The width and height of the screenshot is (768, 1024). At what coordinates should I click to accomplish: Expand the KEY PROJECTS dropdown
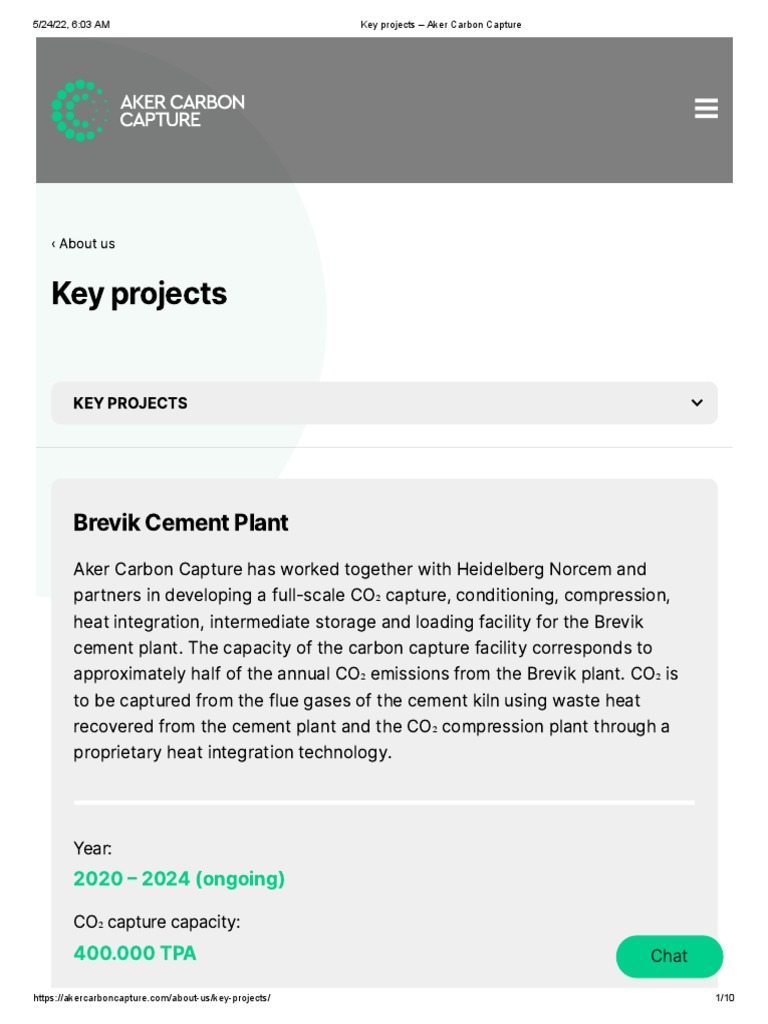click(384, 403)
